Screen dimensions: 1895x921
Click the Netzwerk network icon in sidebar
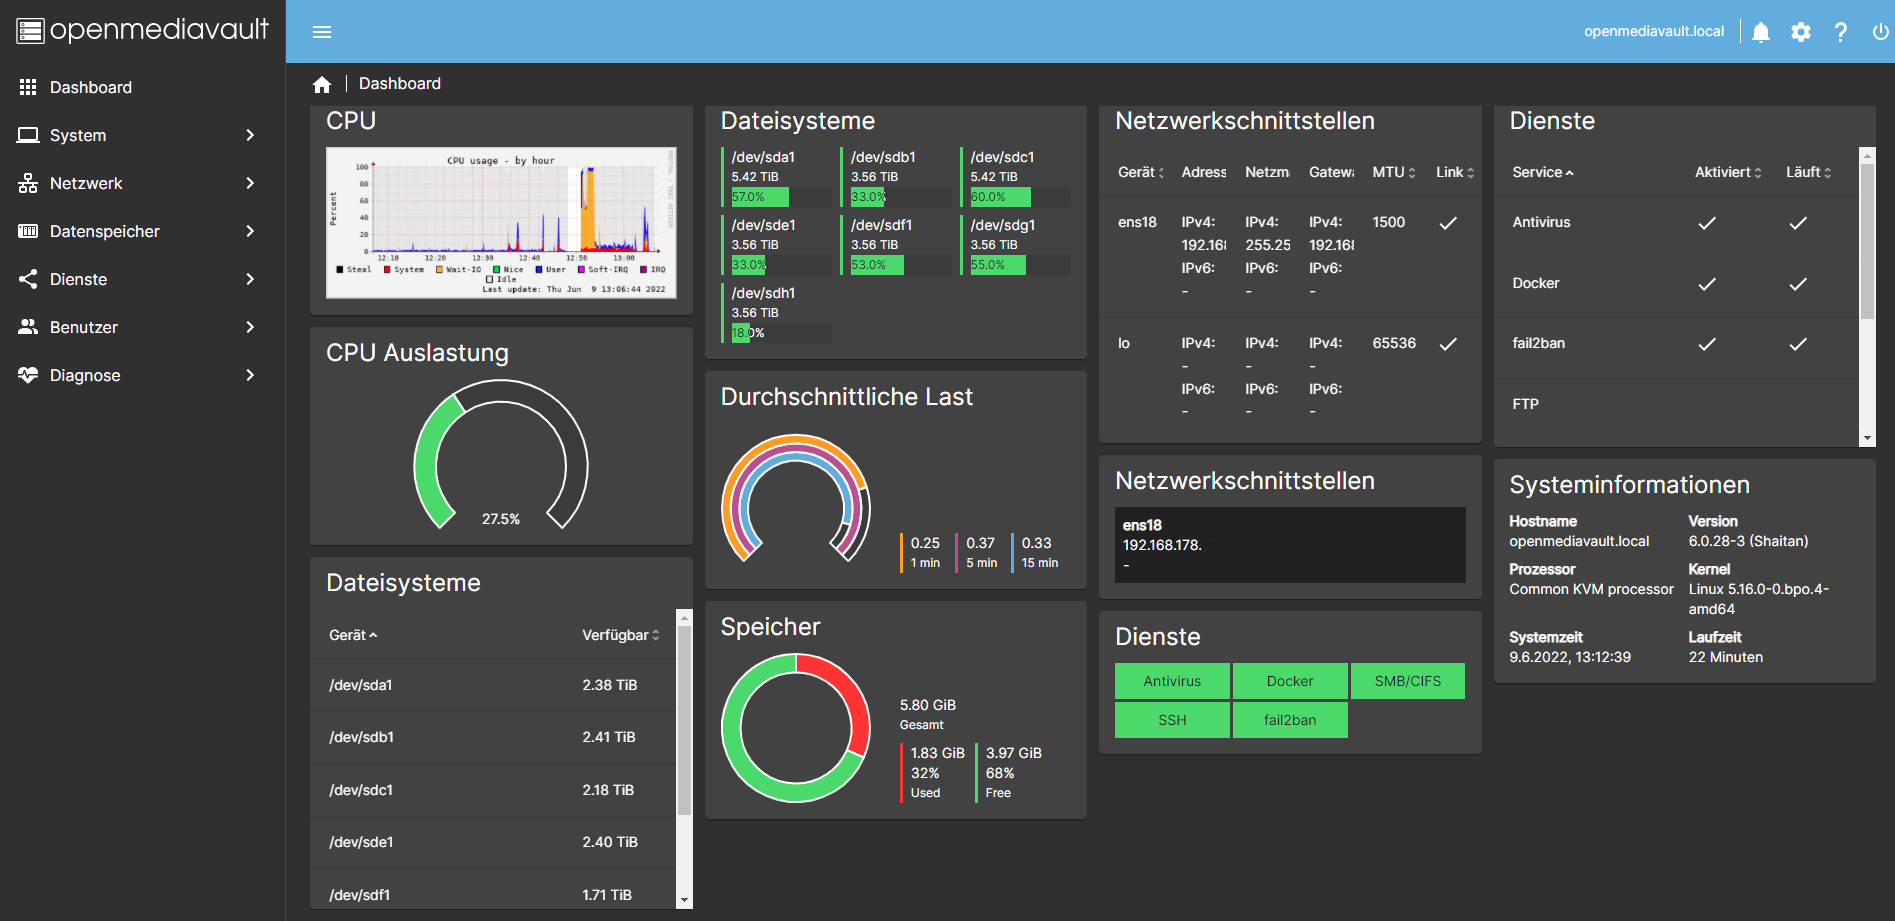tap(28, 183)
